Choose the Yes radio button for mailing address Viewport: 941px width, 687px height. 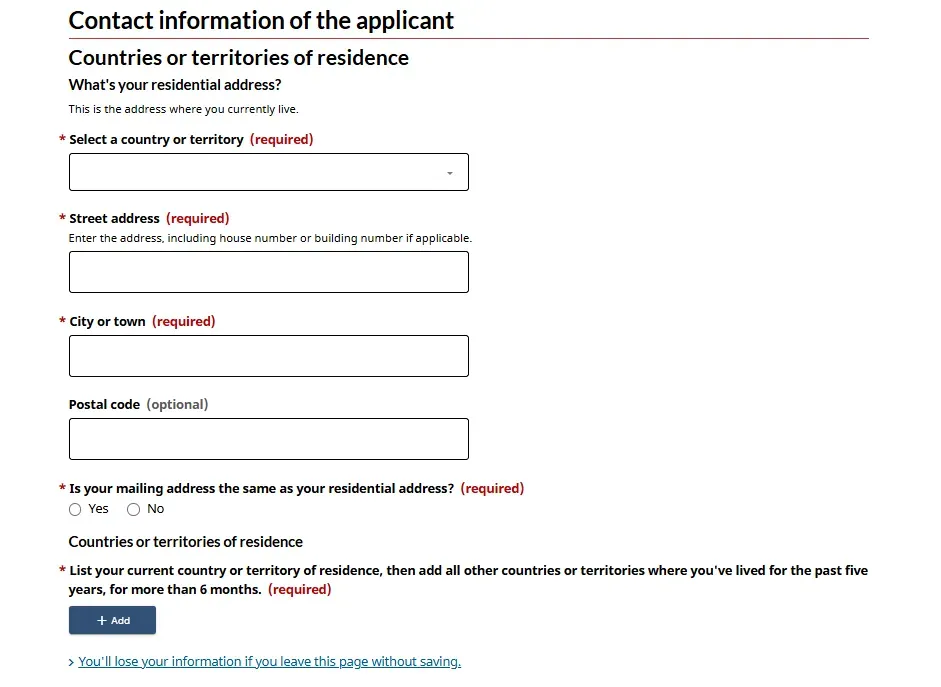[75, 510]
